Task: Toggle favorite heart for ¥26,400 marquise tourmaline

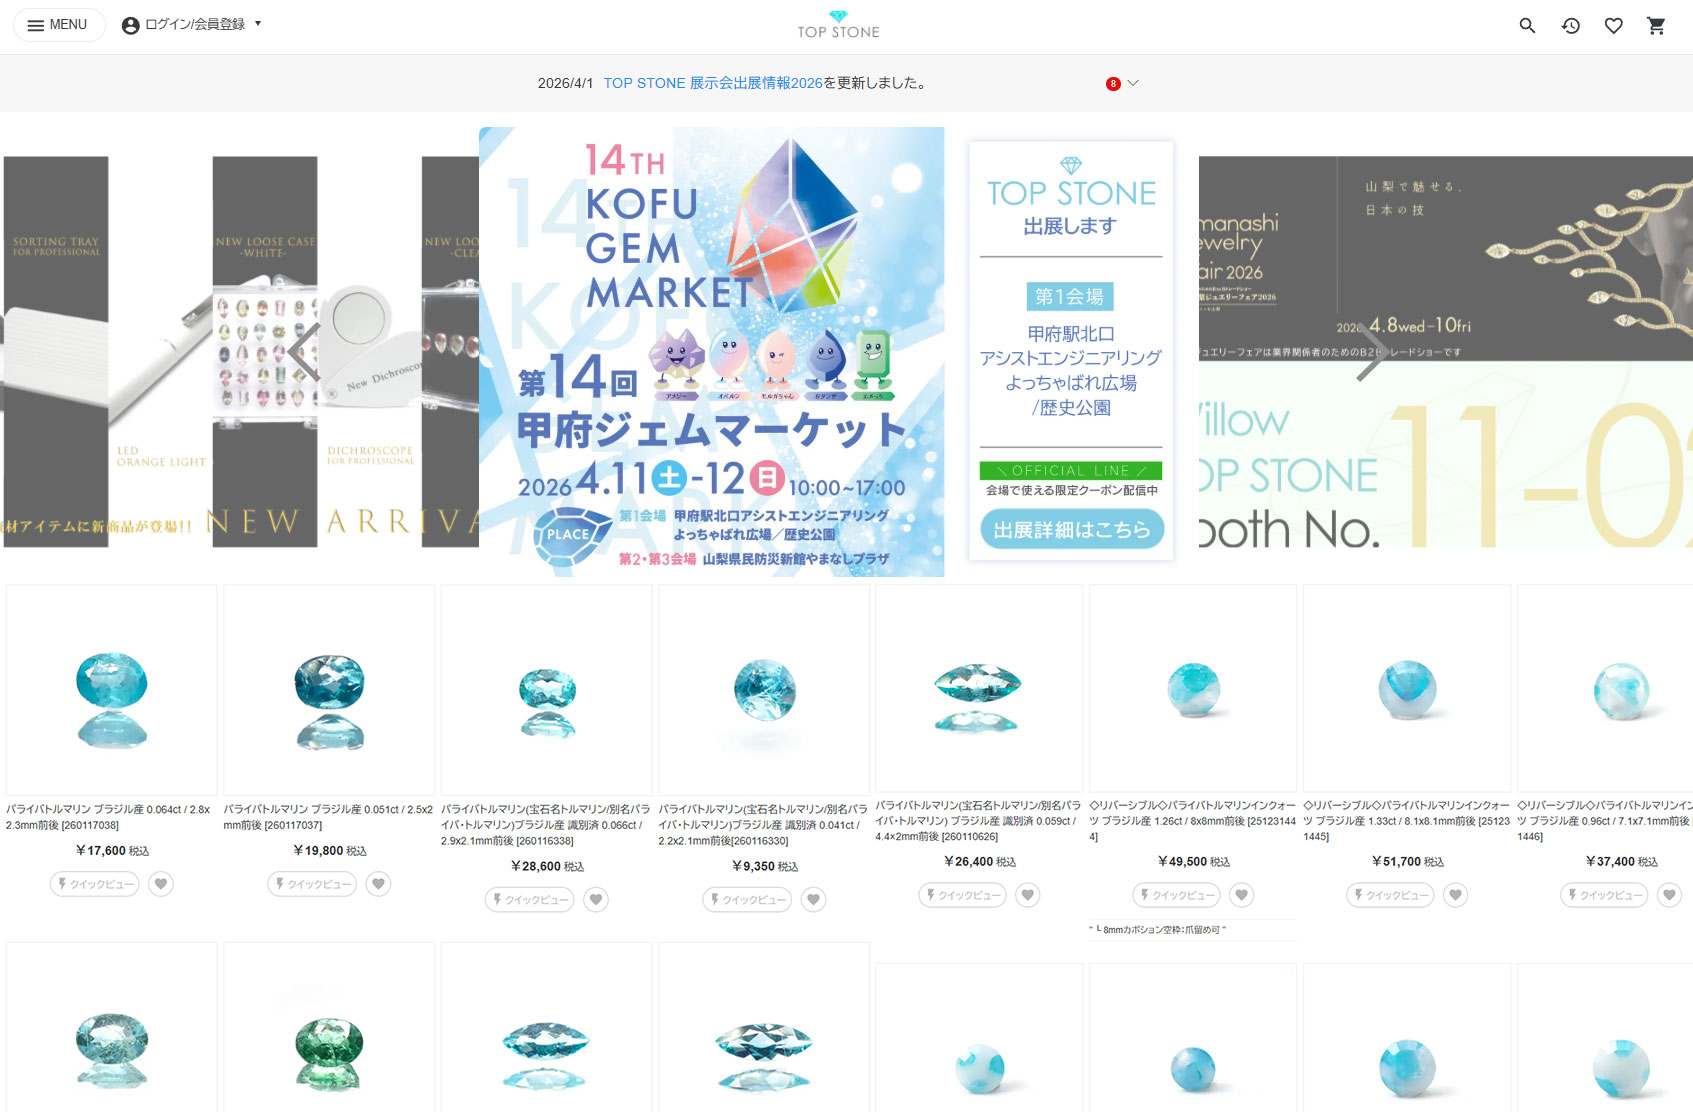Action: (x=1028, y=895)
